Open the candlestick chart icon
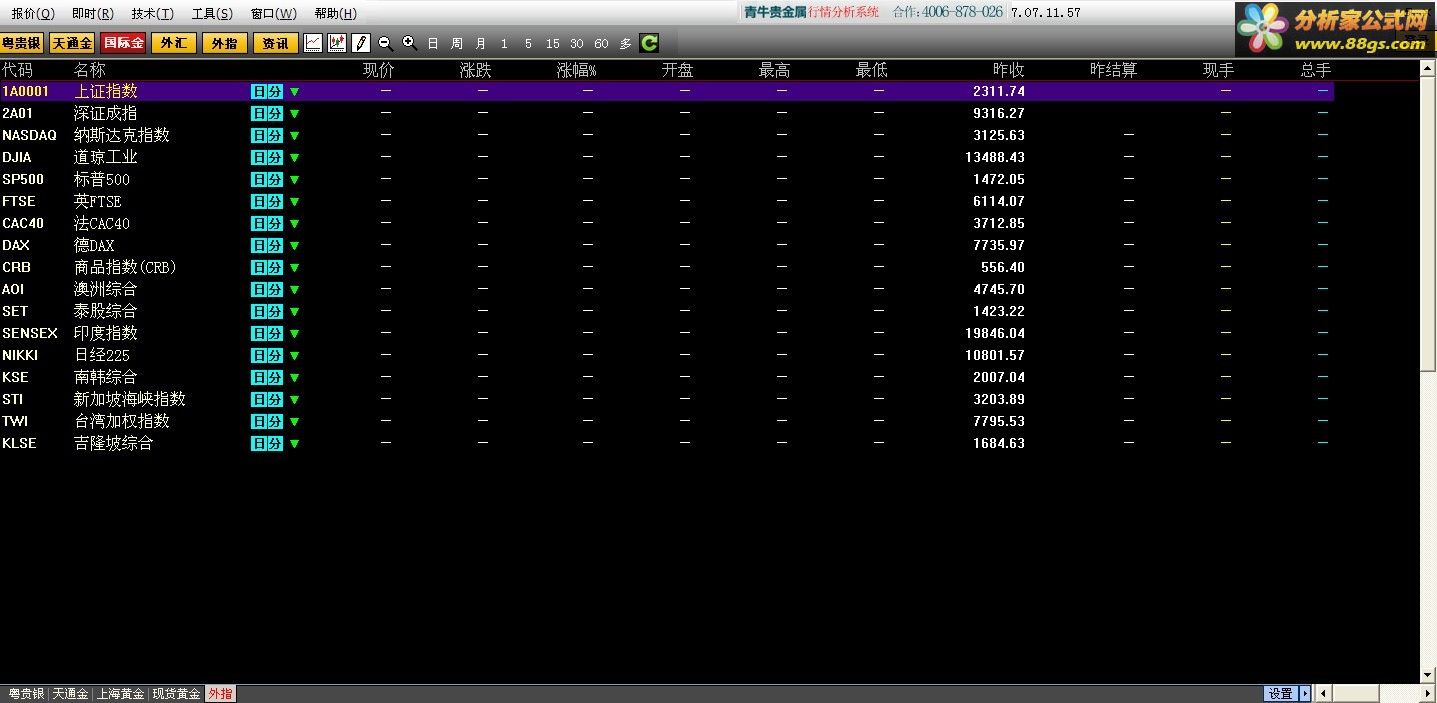This screenshot has height=703, width=1437. (337, 43)
